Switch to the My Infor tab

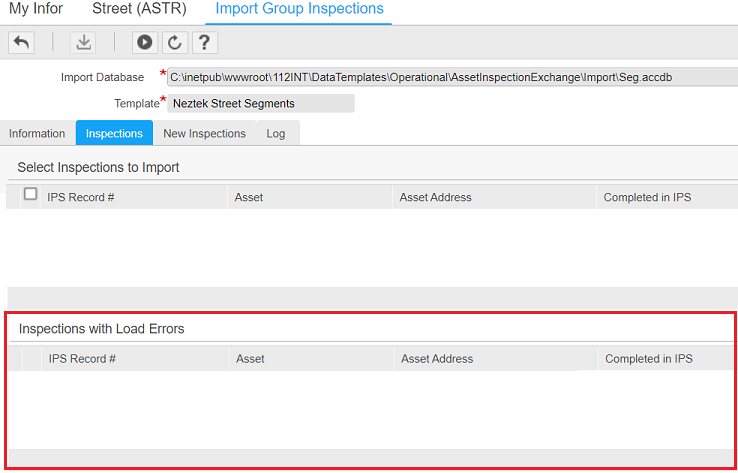tap(36, 9)
